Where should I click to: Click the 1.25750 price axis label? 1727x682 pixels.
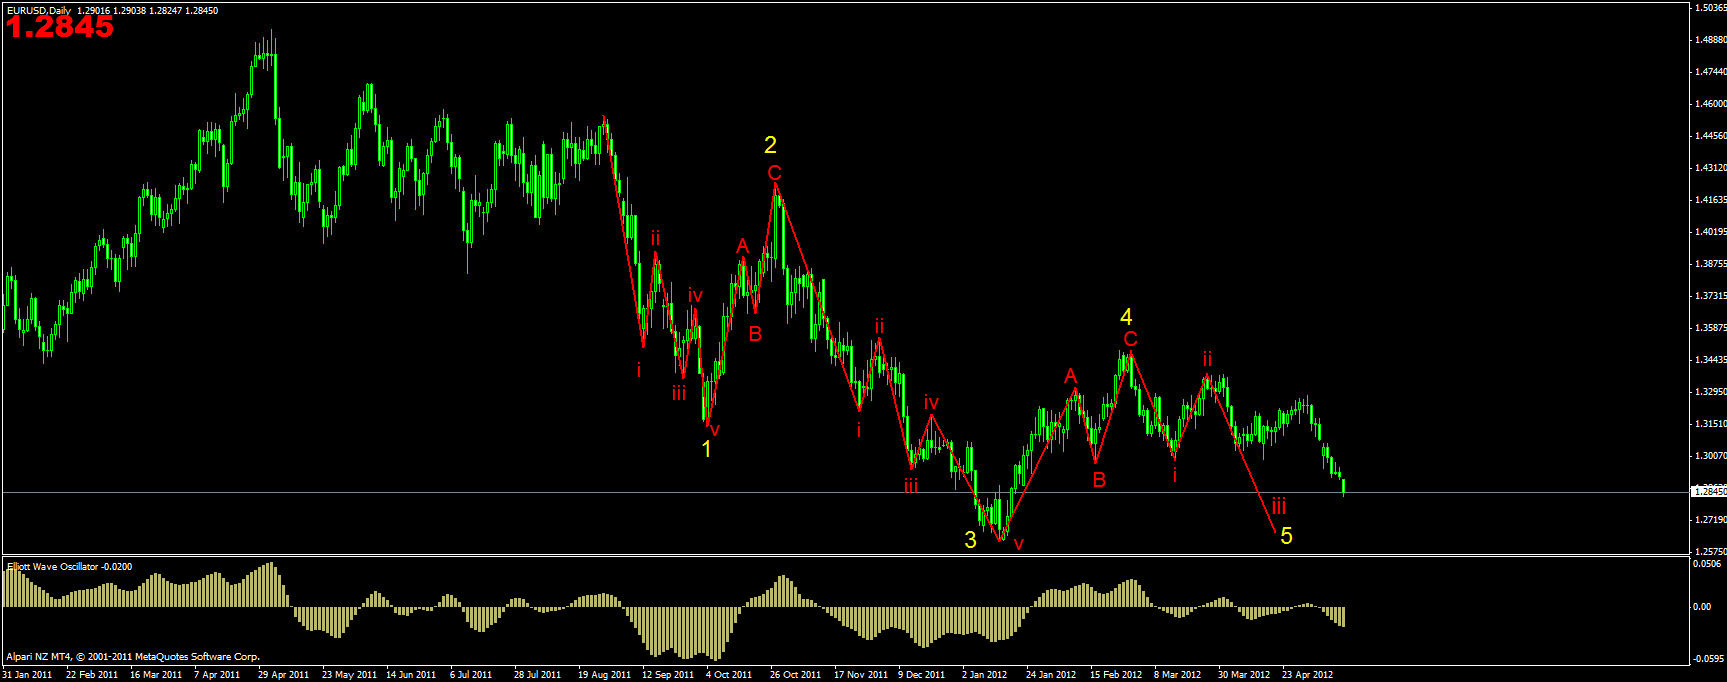click(1710, 552)
